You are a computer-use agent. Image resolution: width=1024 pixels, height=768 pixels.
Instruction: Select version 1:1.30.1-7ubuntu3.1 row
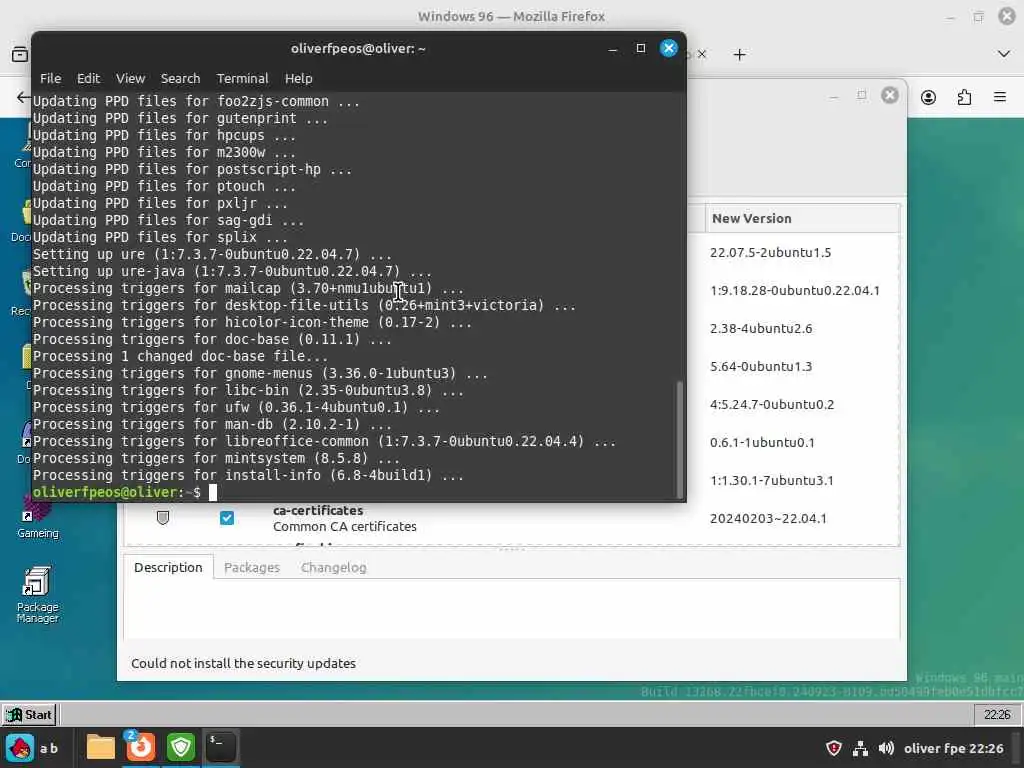(771, 480)
